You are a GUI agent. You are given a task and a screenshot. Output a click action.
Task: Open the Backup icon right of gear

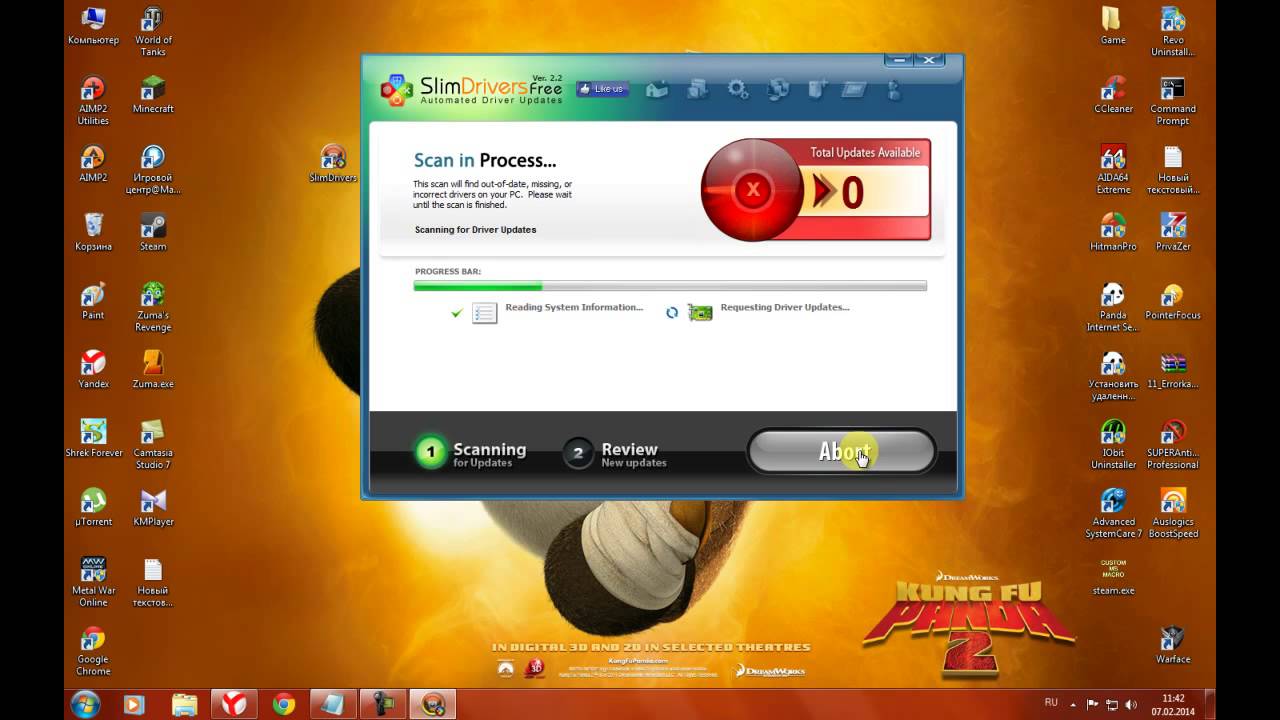click(778, 90)
